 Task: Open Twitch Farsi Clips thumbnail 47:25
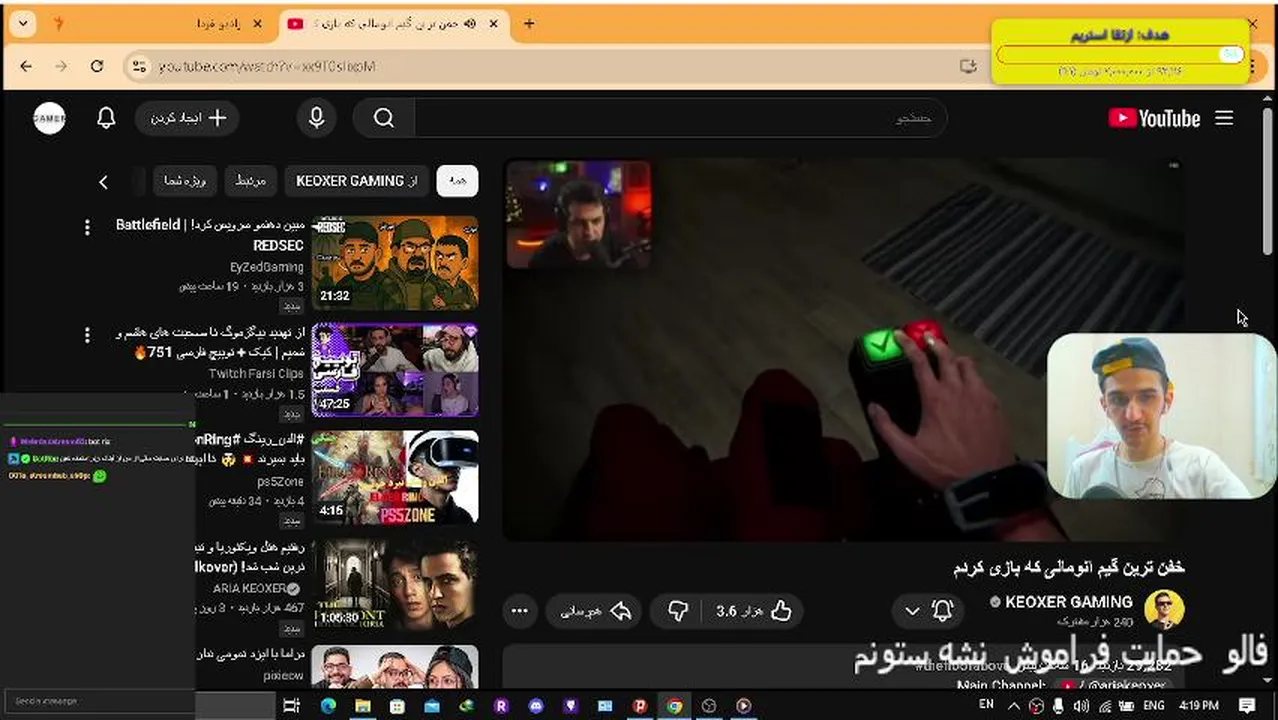click(x=395, y=370)
